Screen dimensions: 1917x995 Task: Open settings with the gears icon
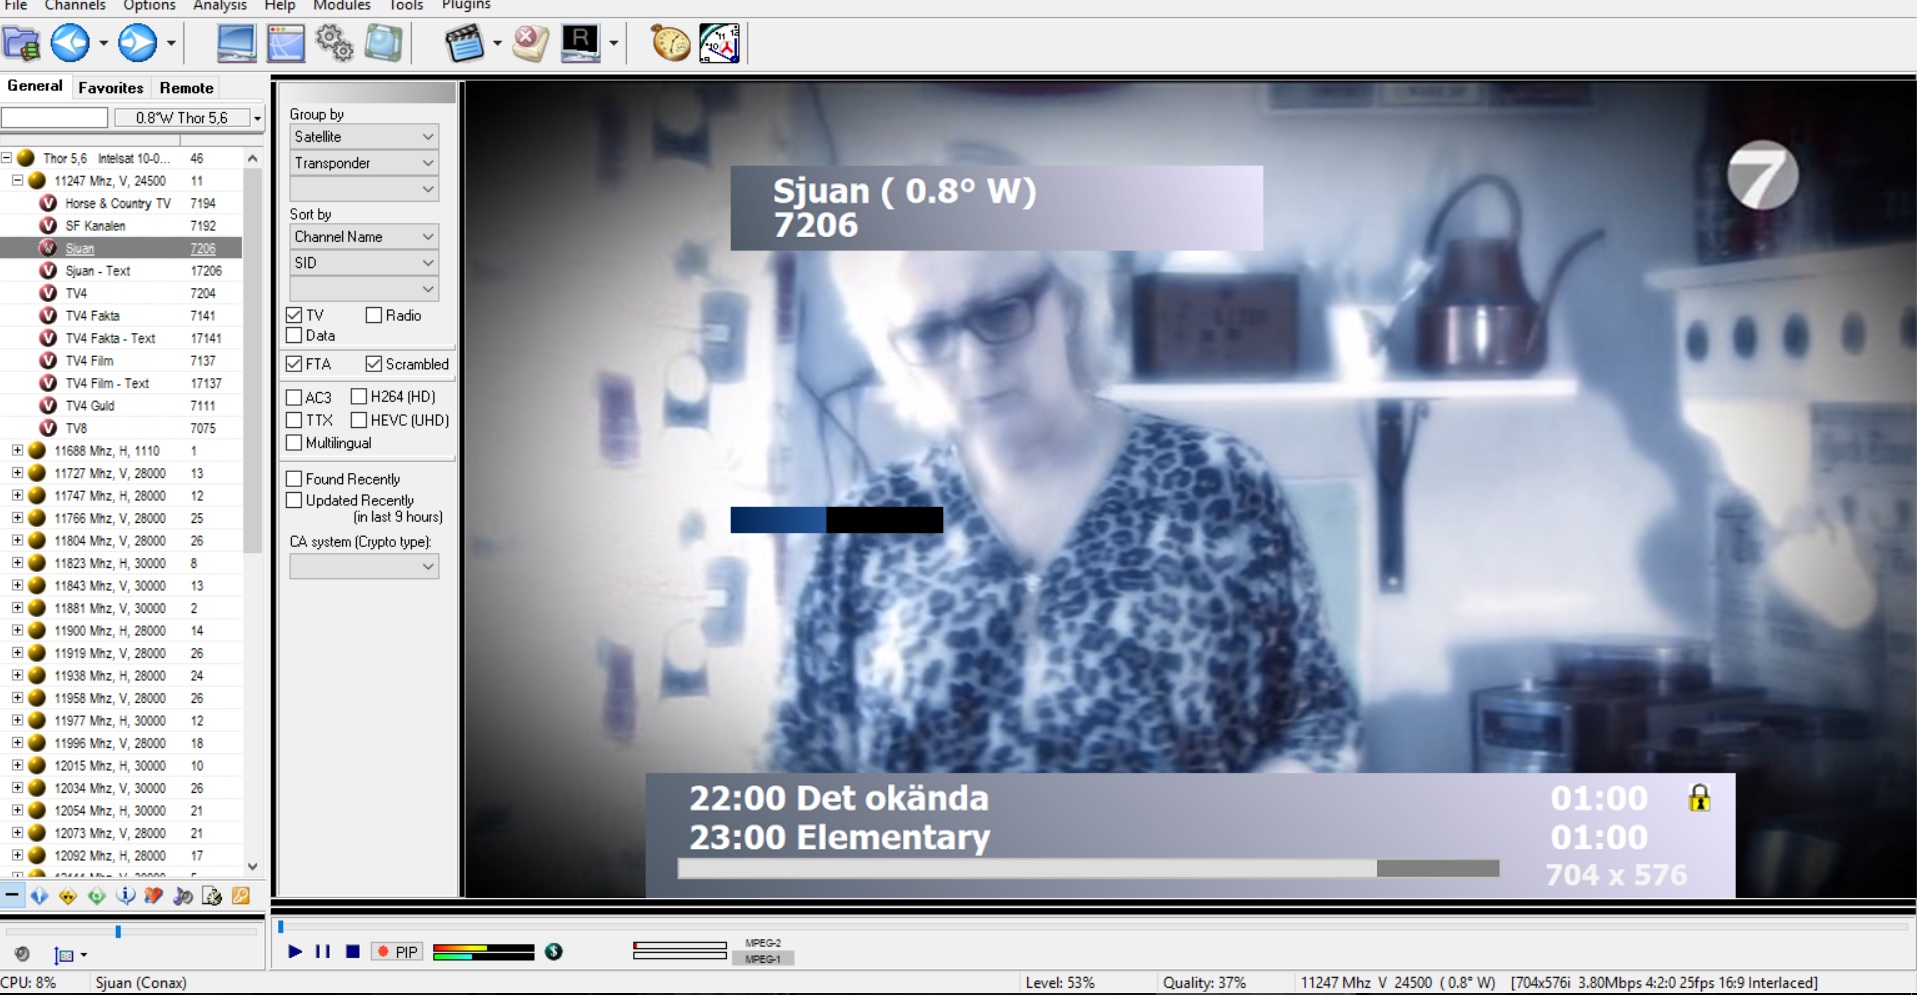coord(334,43)
